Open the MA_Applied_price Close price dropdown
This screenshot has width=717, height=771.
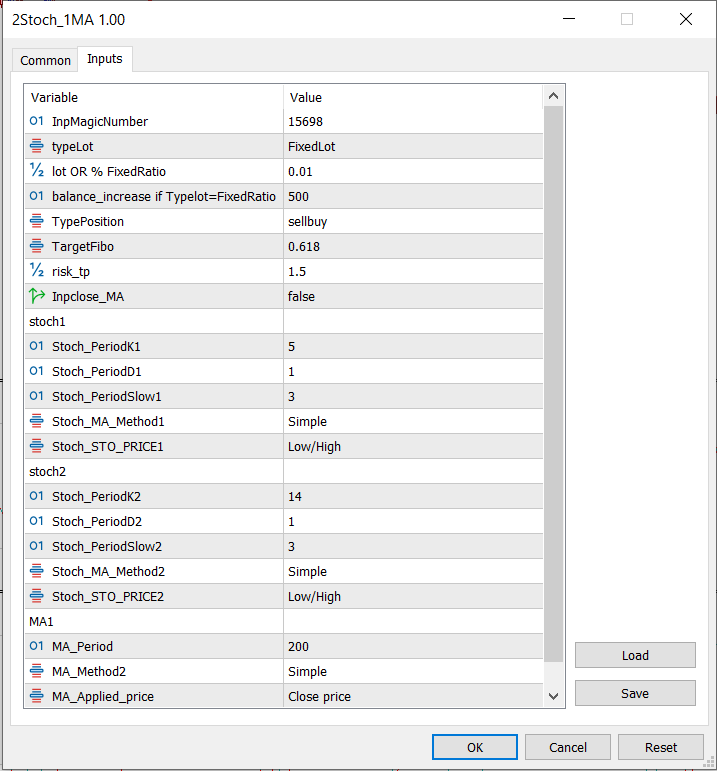pos(412,696)
